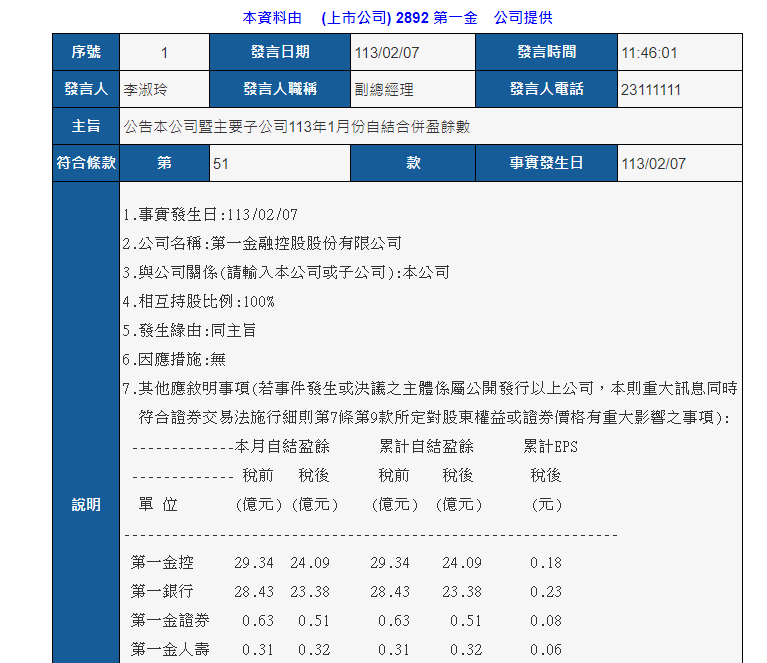767x663 pixels.
Task: Click line 4.相互持股比例:100%
Action: click(x=199, y=301)
